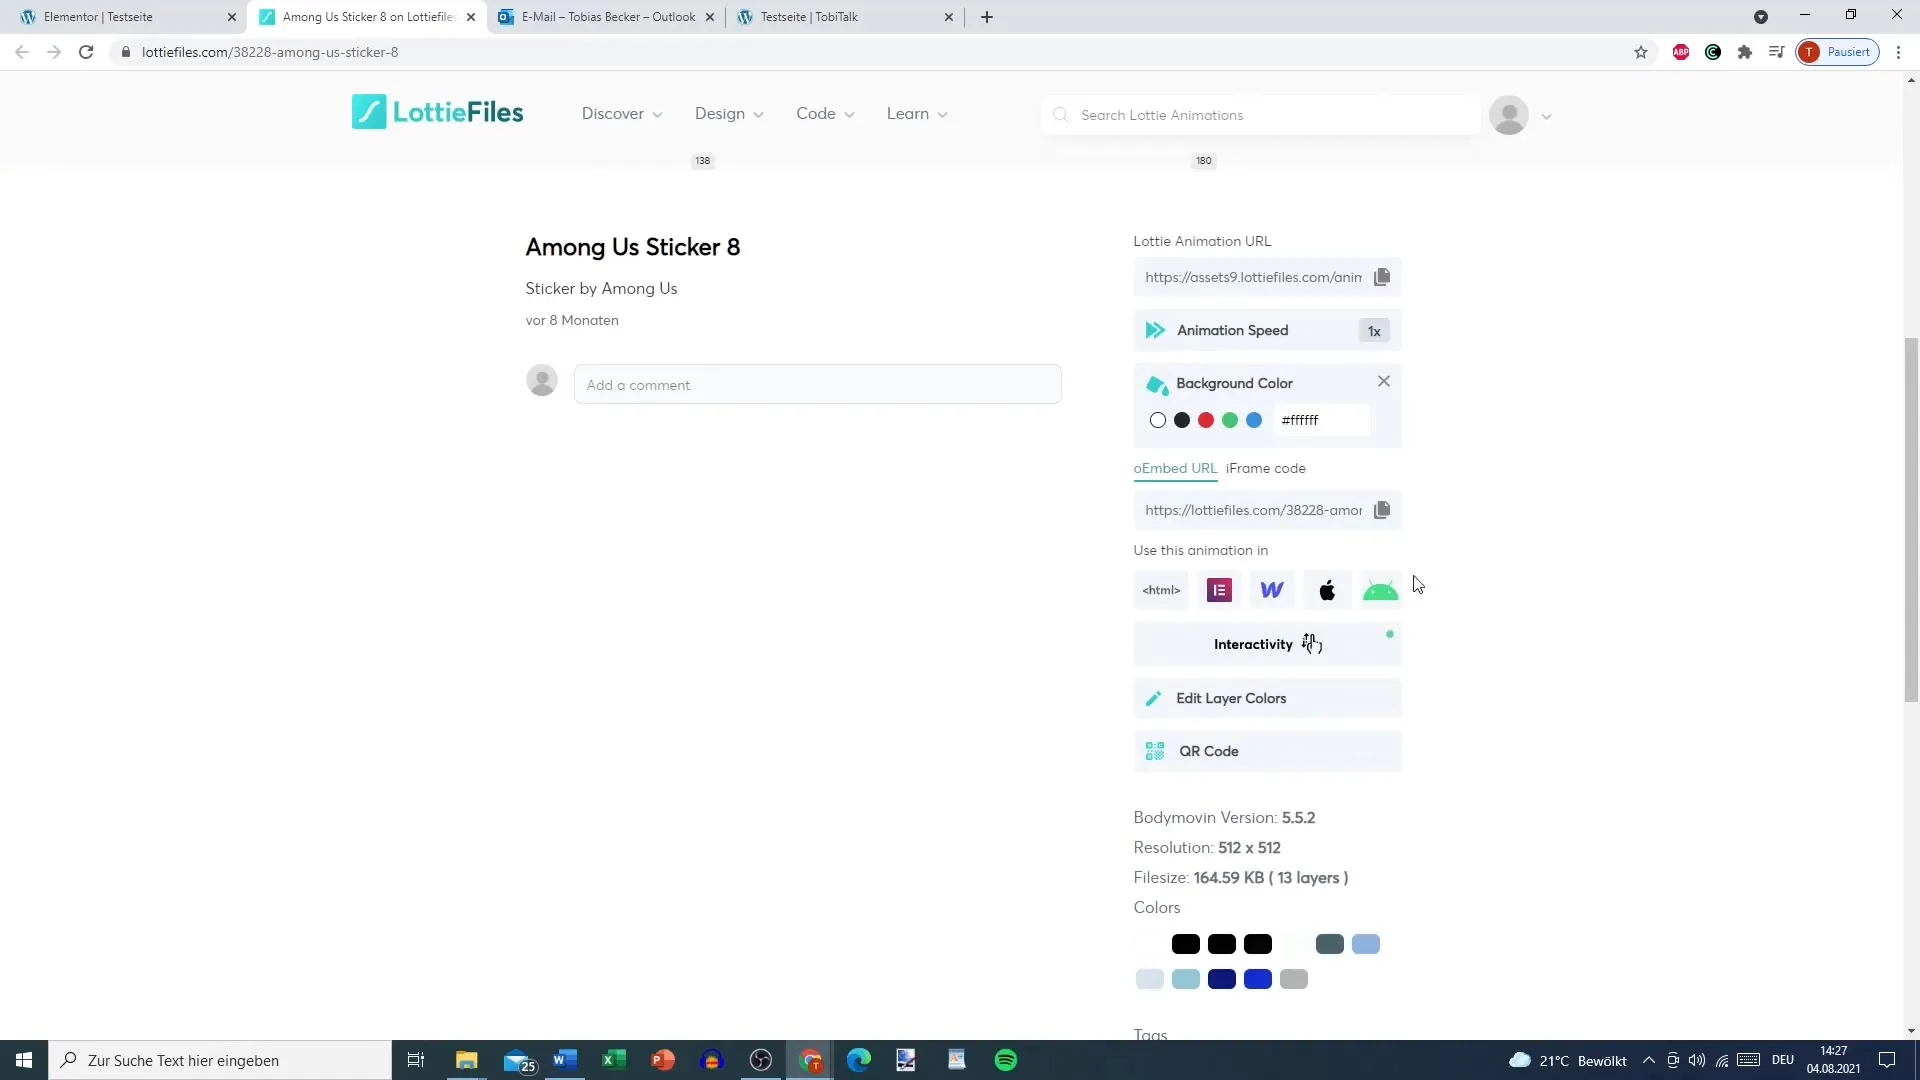Open Microsoft Edge from the taskbar
1920x1080 pixels.
pyautogui.click(x=859, y=1060)
